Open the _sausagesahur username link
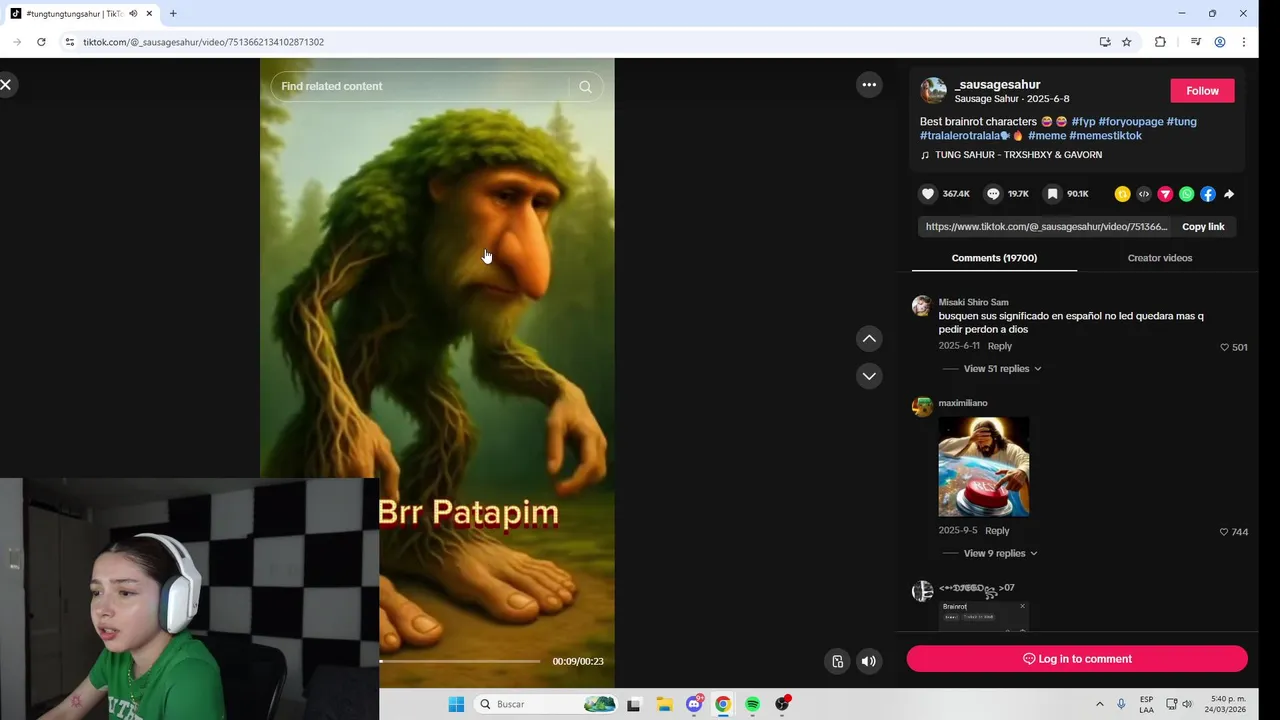 [997, 84]
